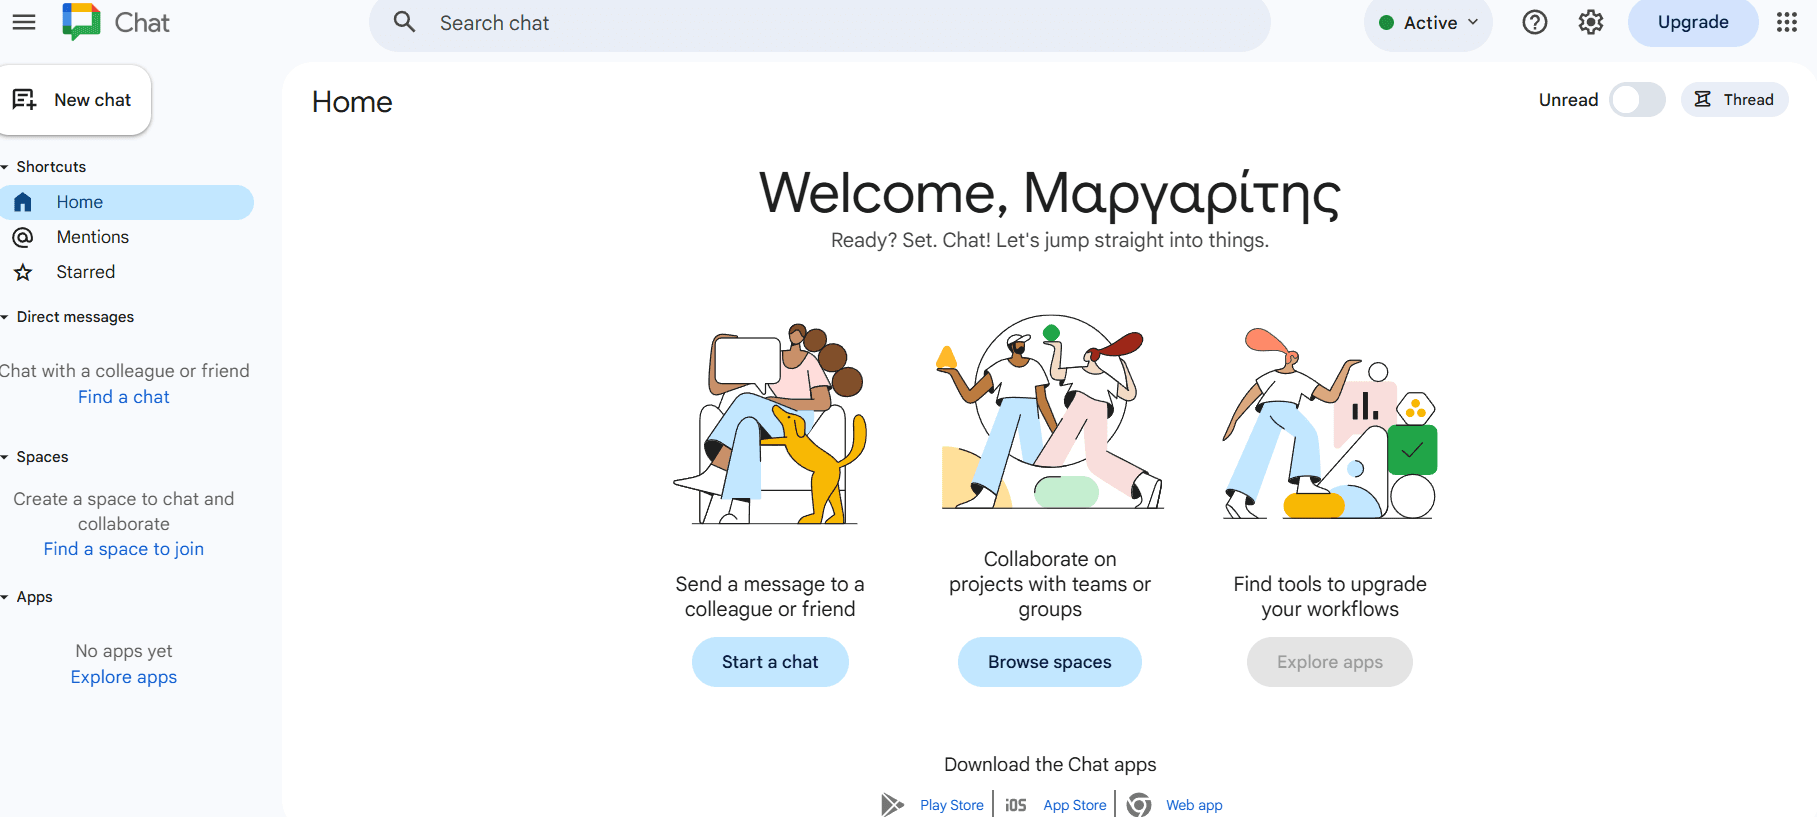1817x817 pixels.
Task: Click the person with dog illustration
Action: (x=770, y=422)
